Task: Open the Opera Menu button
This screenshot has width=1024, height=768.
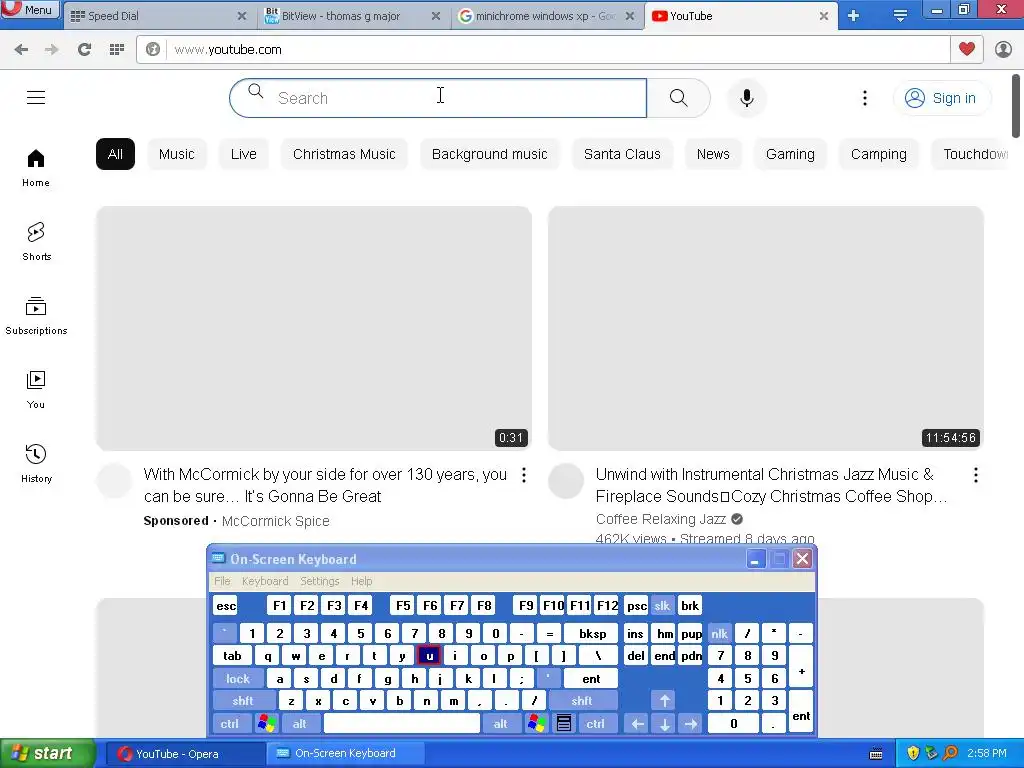Action: tap(30, 10)
